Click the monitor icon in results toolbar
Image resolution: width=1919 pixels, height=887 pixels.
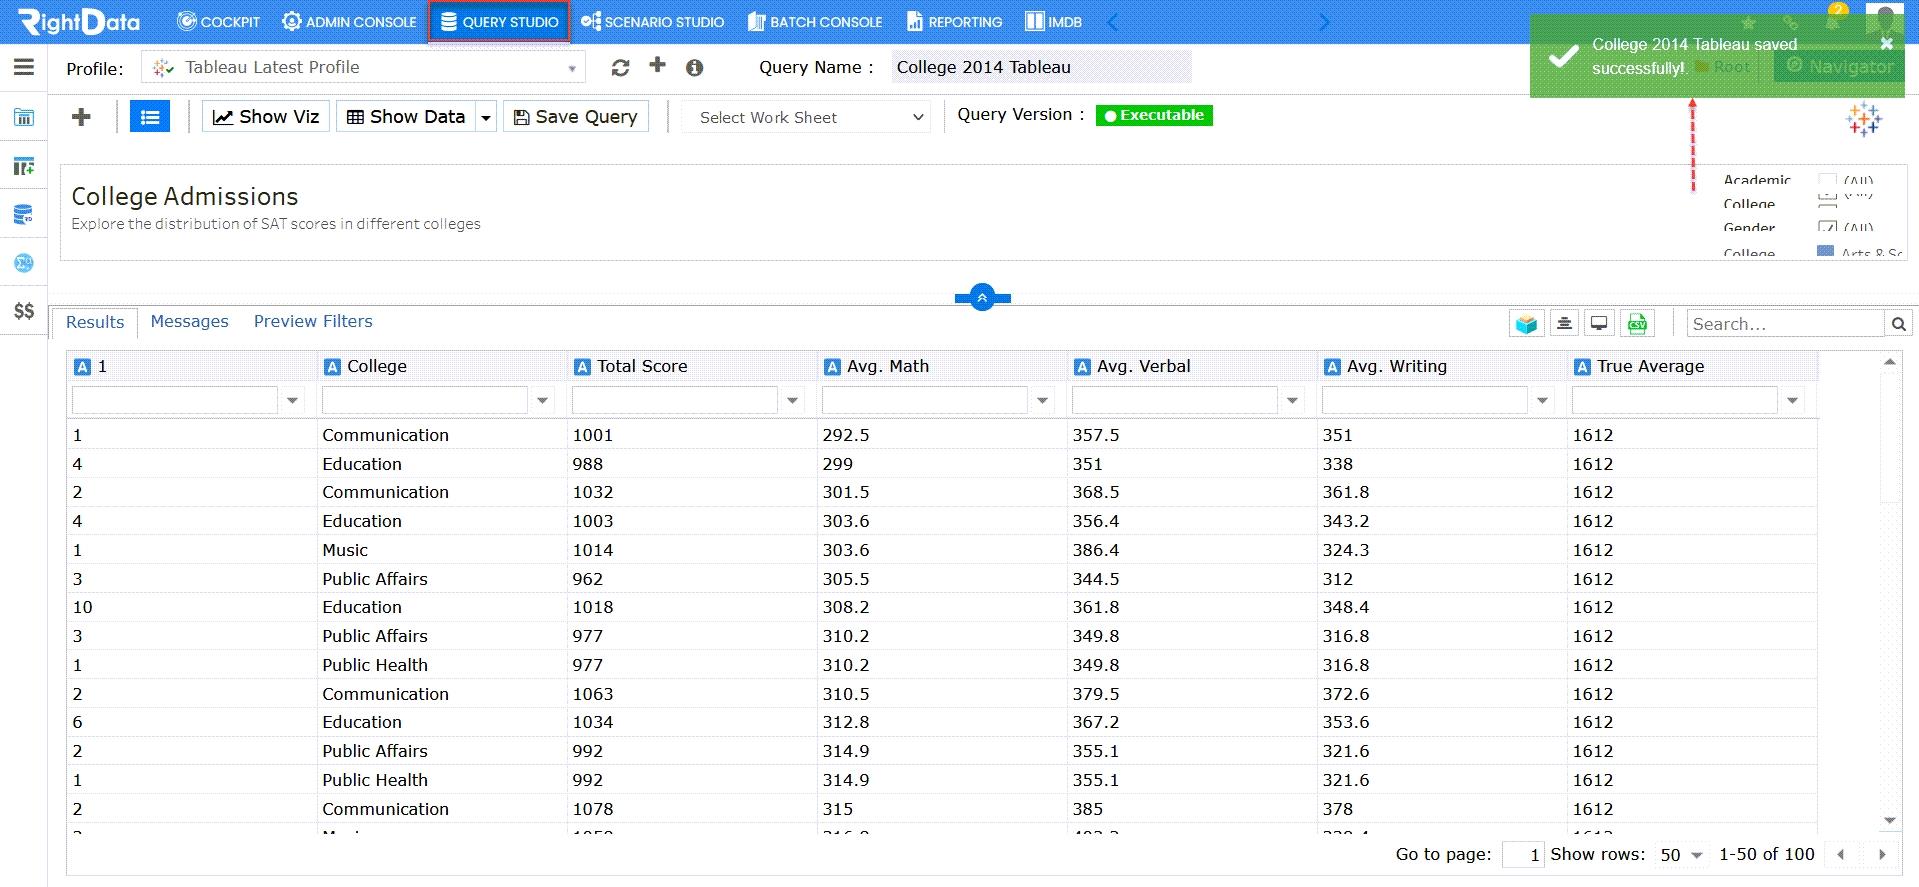[x=1600, y=323]
